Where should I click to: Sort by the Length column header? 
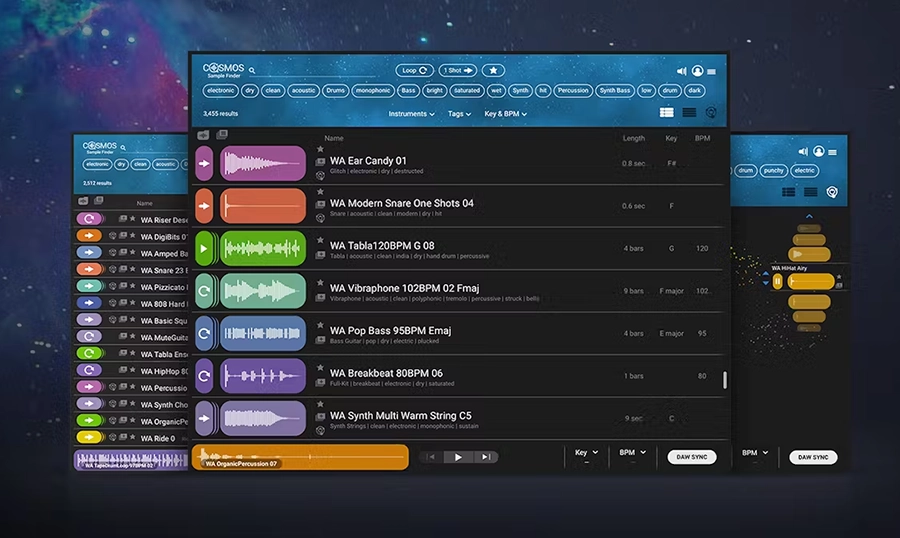[x=634, y=138]
